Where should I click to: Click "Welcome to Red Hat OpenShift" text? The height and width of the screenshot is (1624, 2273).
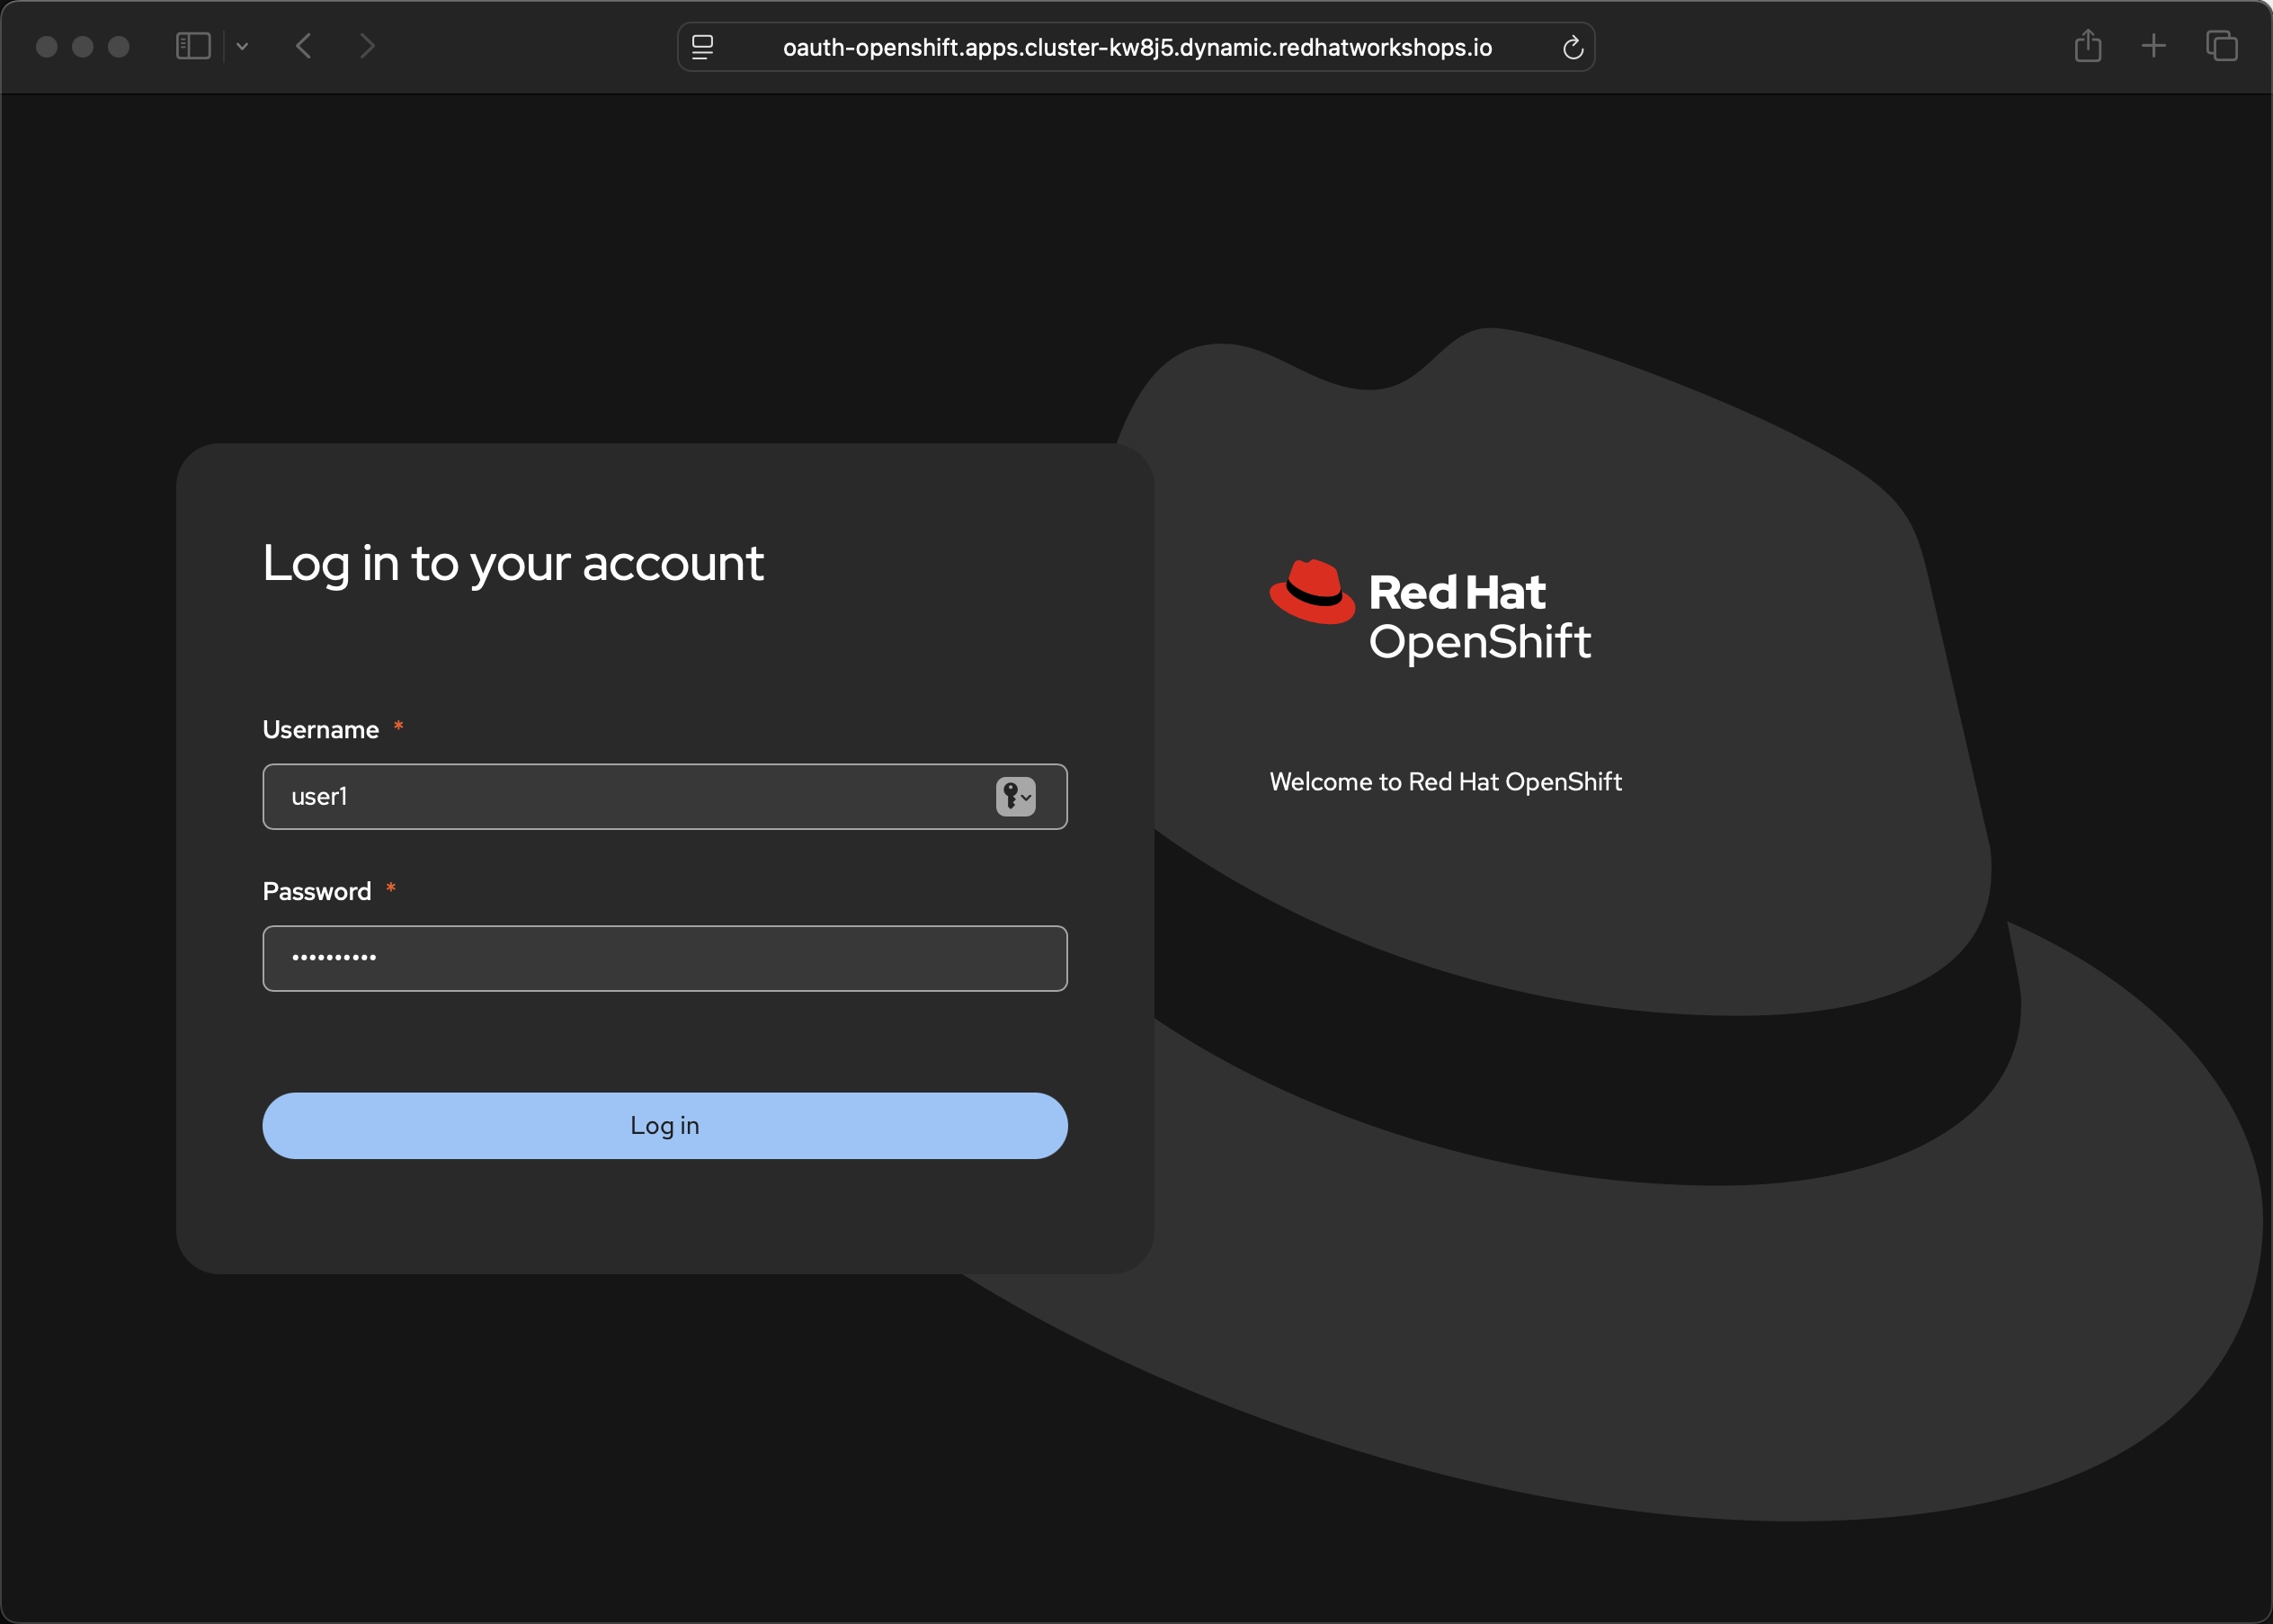(x=1445, y=782)
